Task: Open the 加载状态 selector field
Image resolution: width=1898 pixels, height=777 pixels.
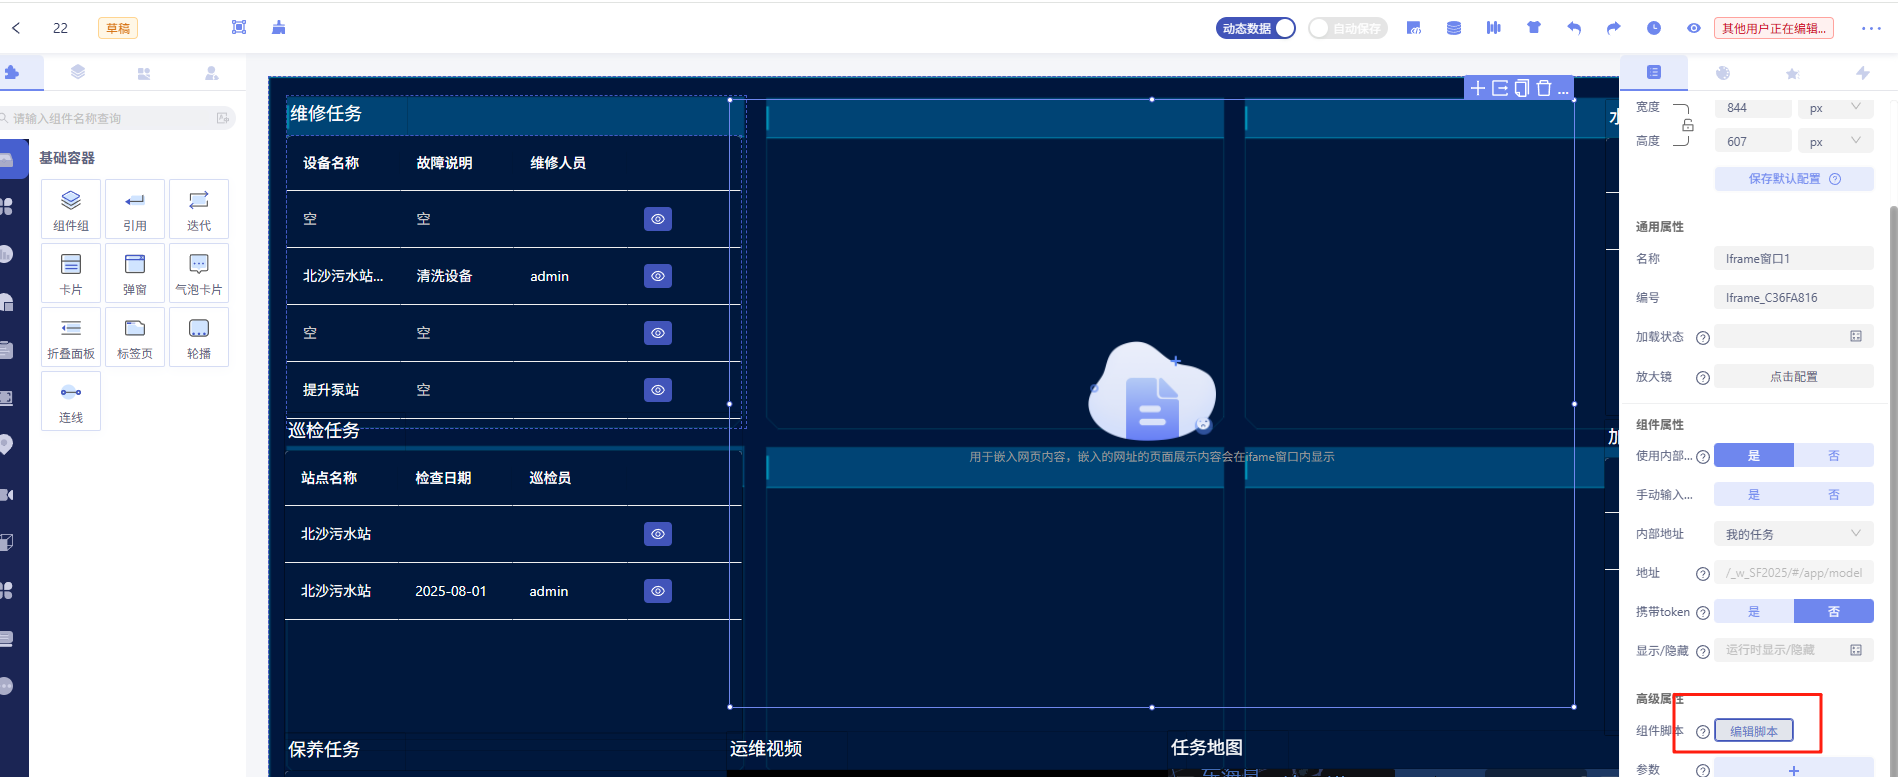Action: [1794, 337]
